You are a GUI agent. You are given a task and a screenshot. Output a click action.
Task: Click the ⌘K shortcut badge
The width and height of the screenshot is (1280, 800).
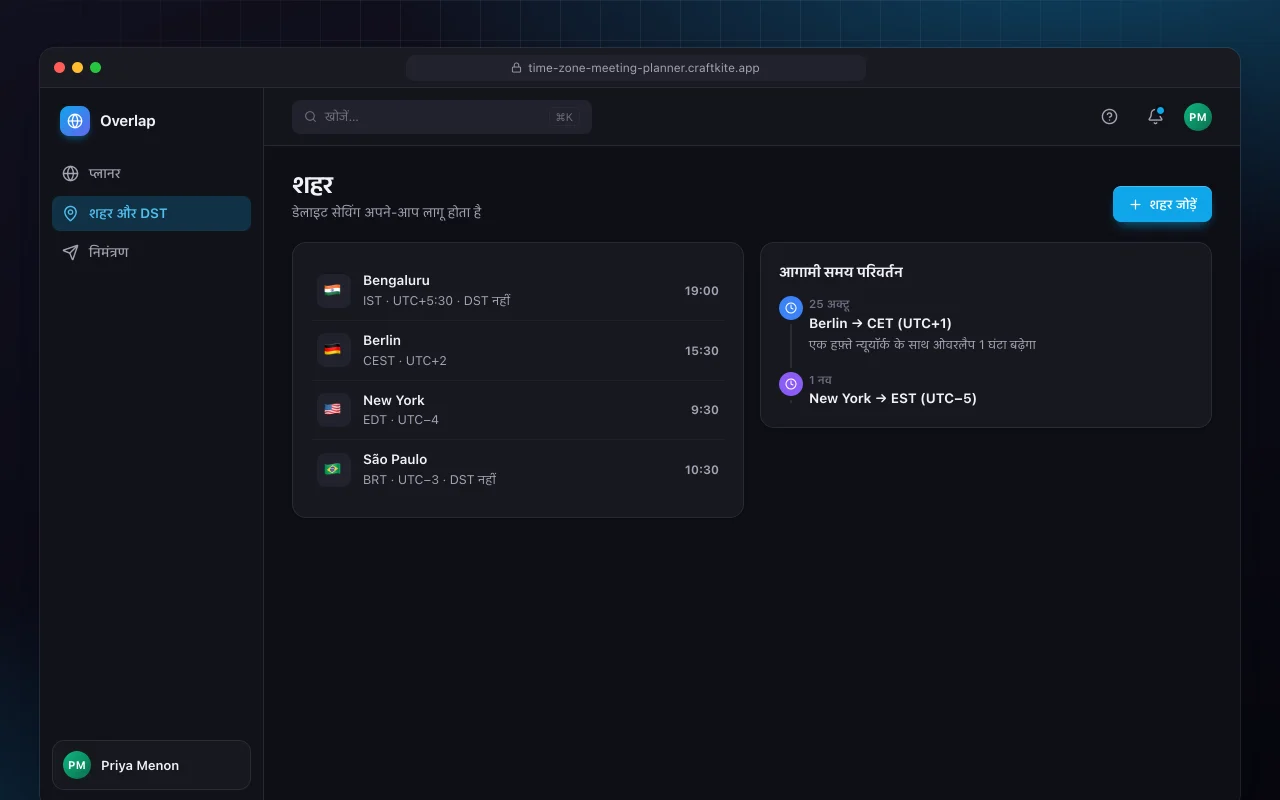coord(564,117)
